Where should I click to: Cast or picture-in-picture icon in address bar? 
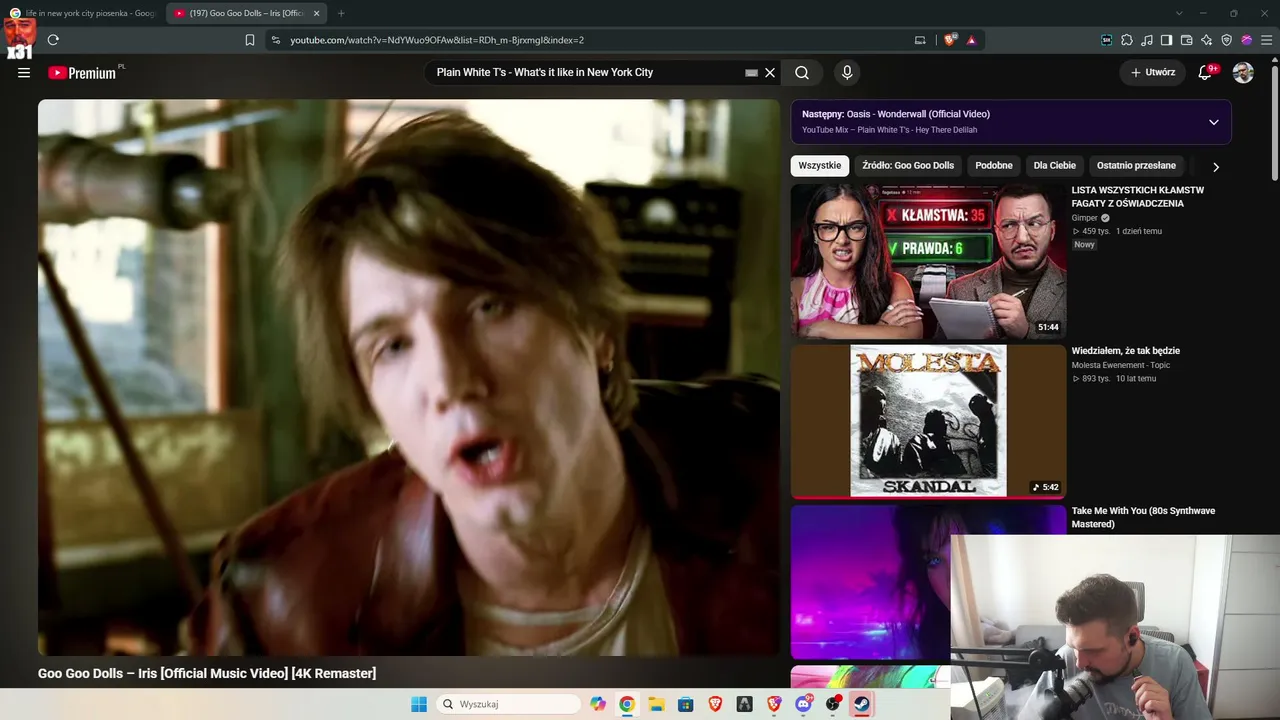[920, 40]
